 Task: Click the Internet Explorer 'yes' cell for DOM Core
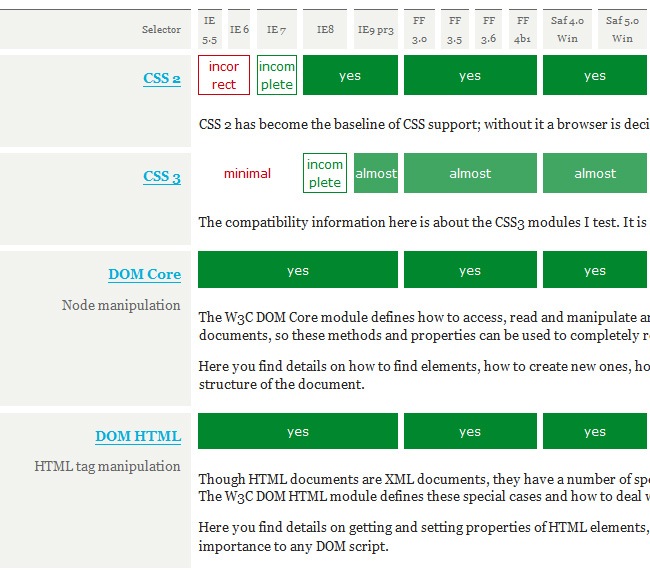tap(298, 271)
